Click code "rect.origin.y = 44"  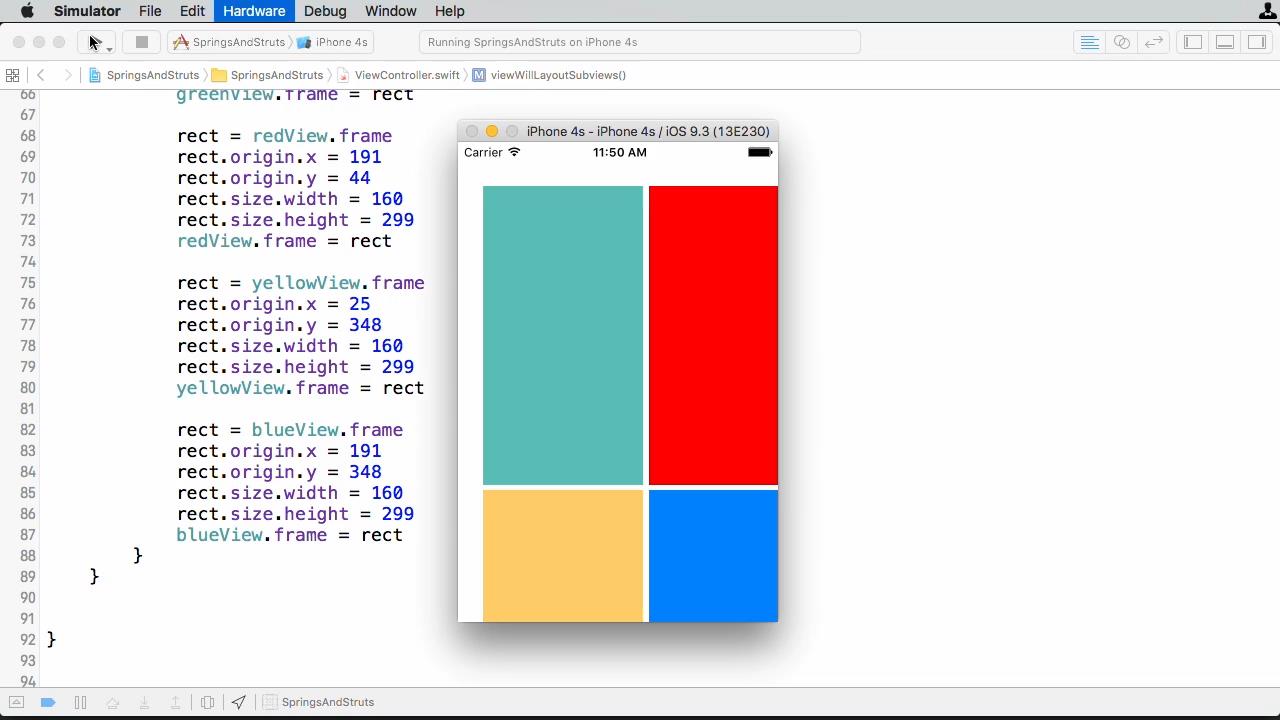point(274,178)
